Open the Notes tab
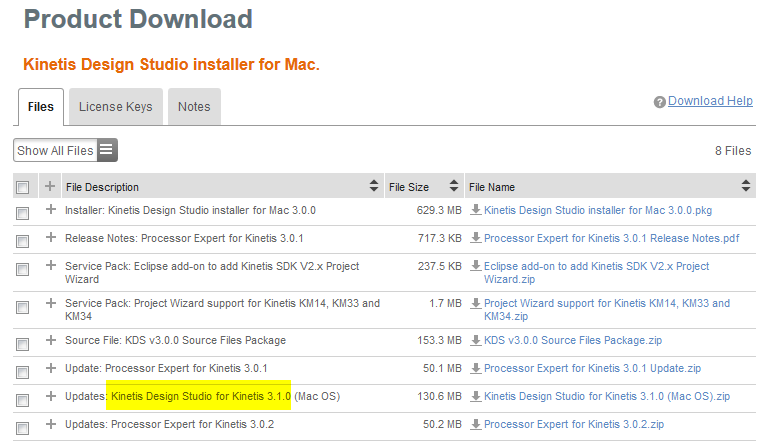The image size is (769, 445). point(194,106)
